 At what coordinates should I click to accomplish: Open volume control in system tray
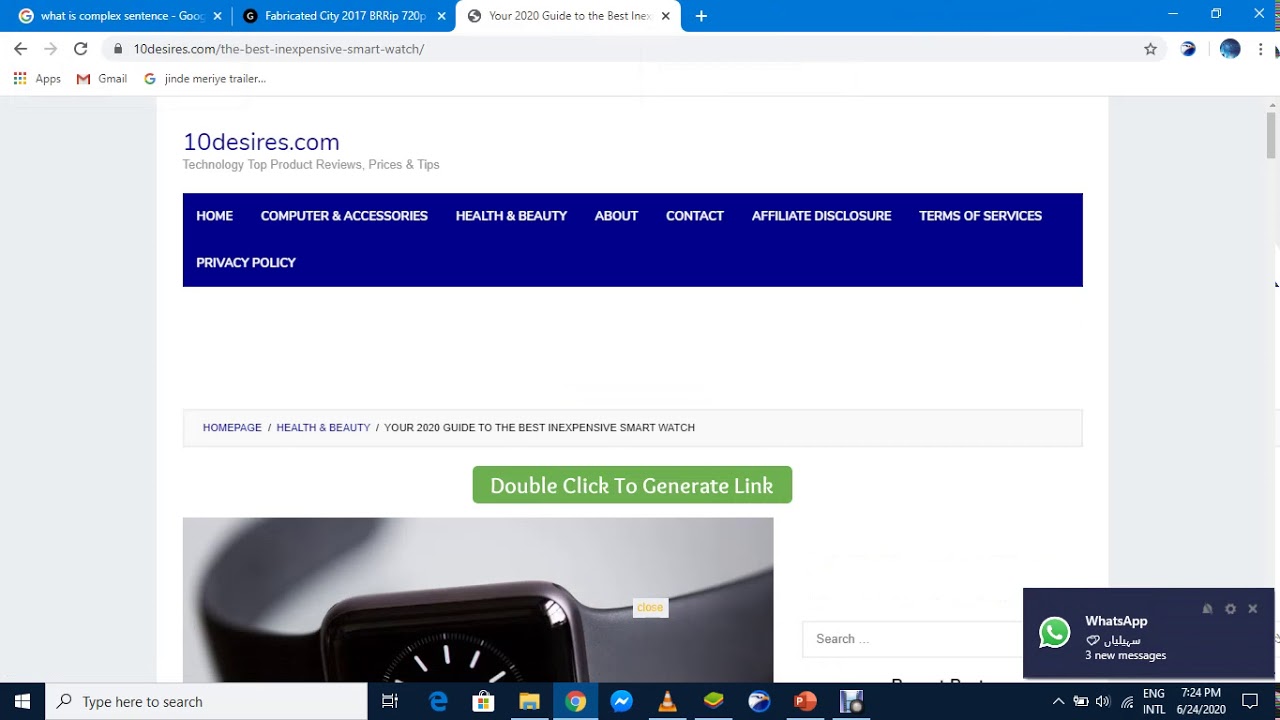point(1103,702)
